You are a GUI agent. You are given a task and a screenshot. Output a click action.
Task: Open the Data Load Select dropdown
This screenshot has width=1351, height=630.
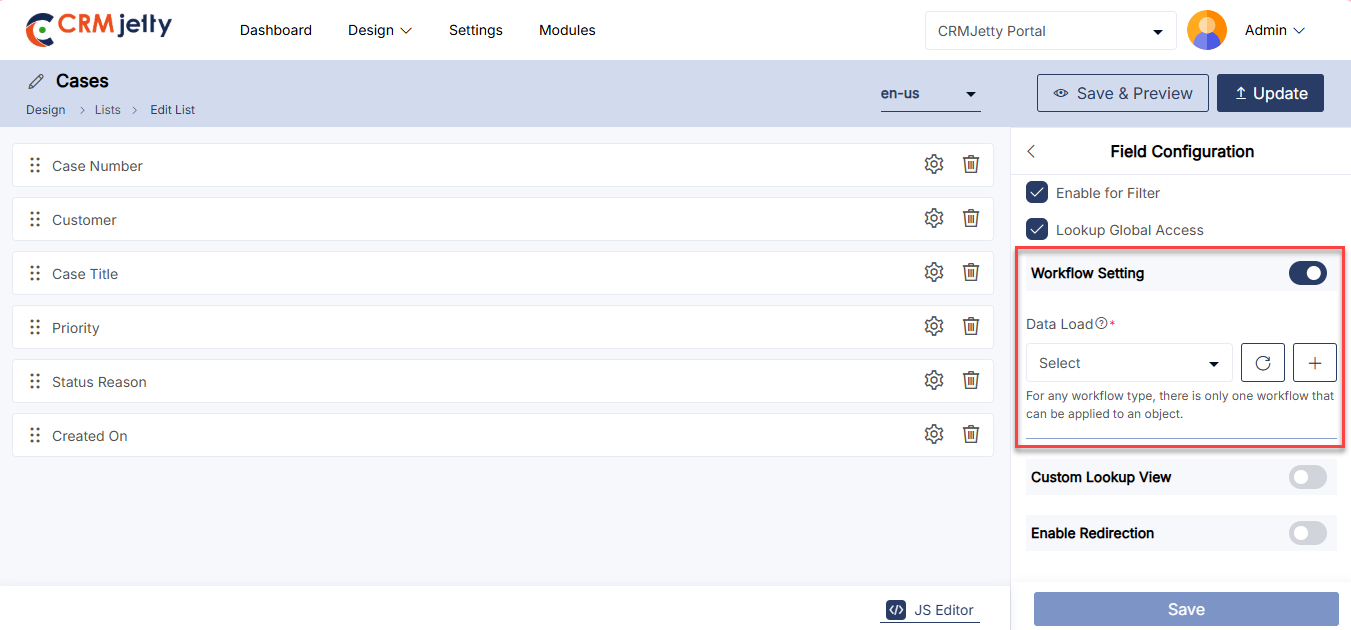click(x=1128, y=363)
